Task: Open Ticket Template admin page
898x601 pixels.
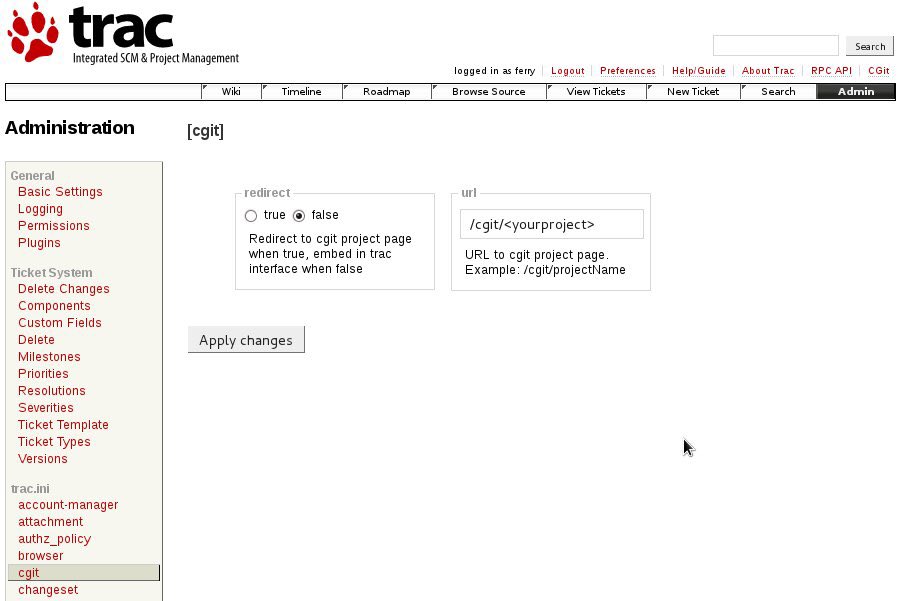Action: 63,425
